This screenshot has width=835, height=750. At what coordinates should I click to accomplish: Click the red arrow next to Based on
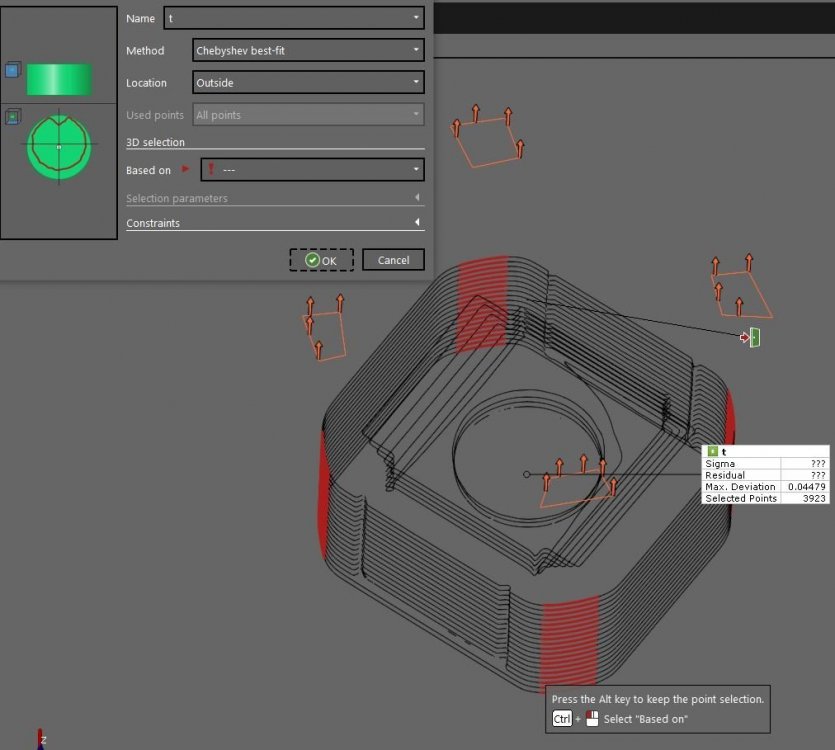click(185, 170)
